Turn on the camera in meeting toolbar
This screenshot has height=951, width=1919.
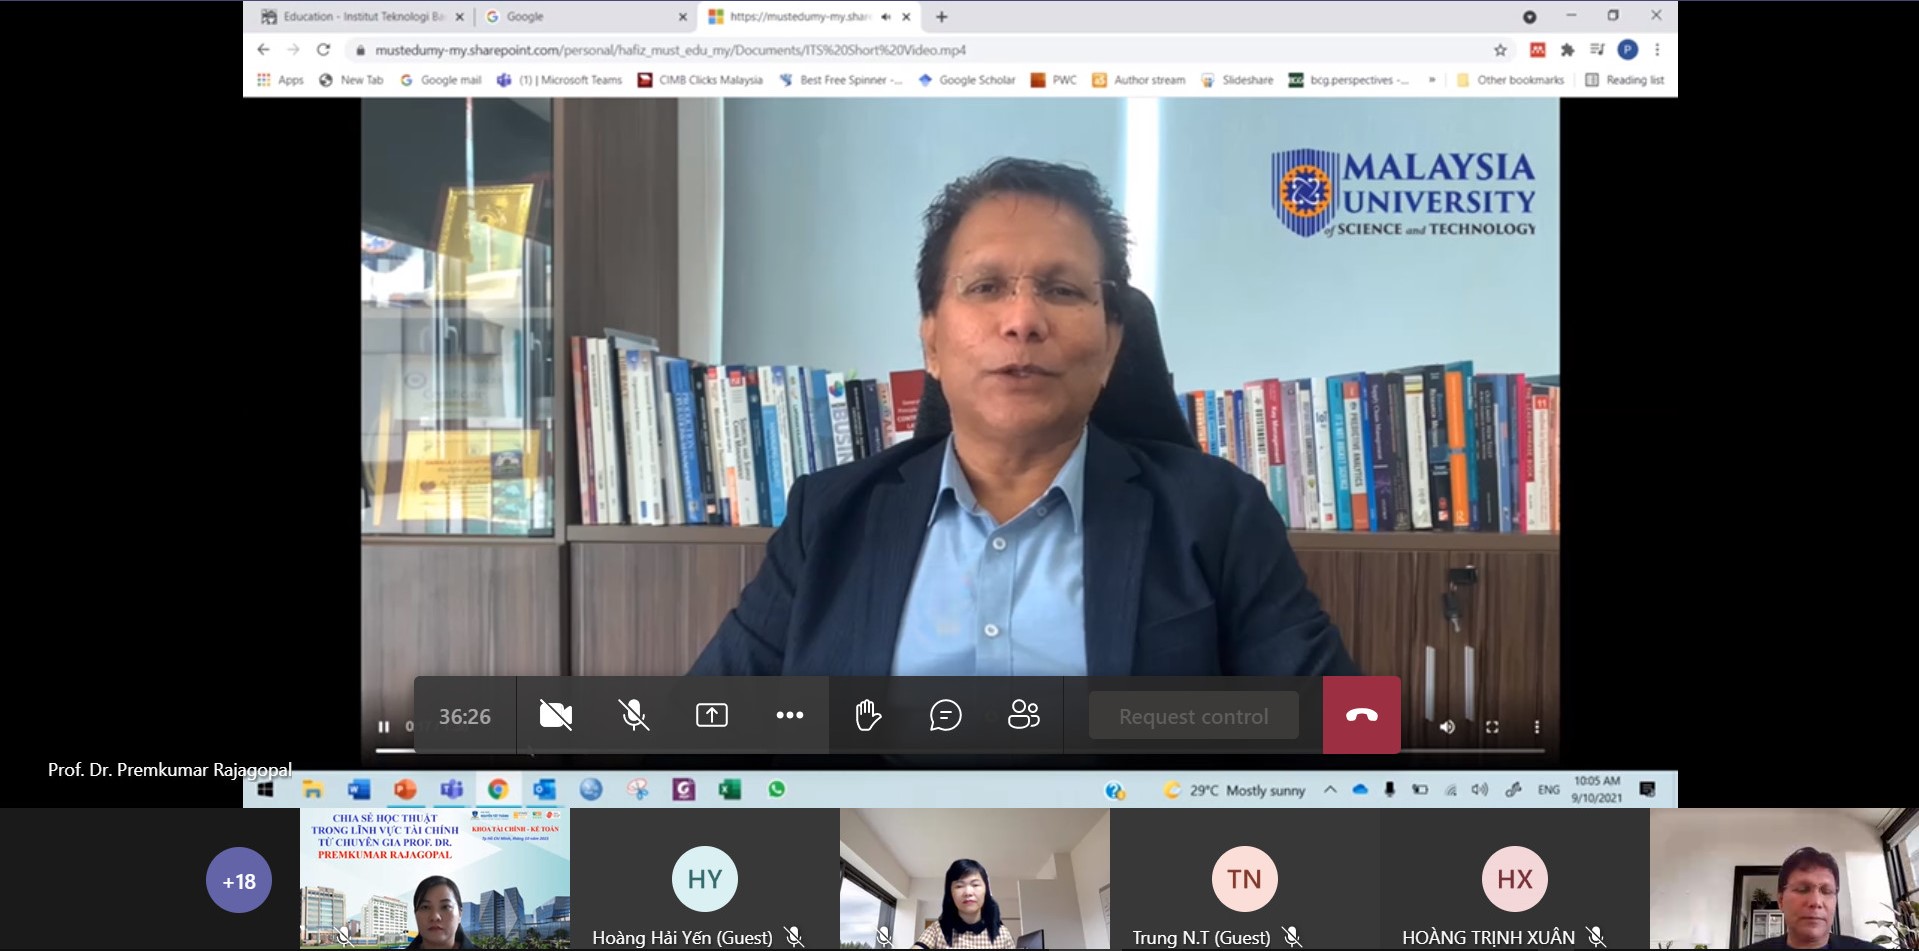tap(556, 715)
